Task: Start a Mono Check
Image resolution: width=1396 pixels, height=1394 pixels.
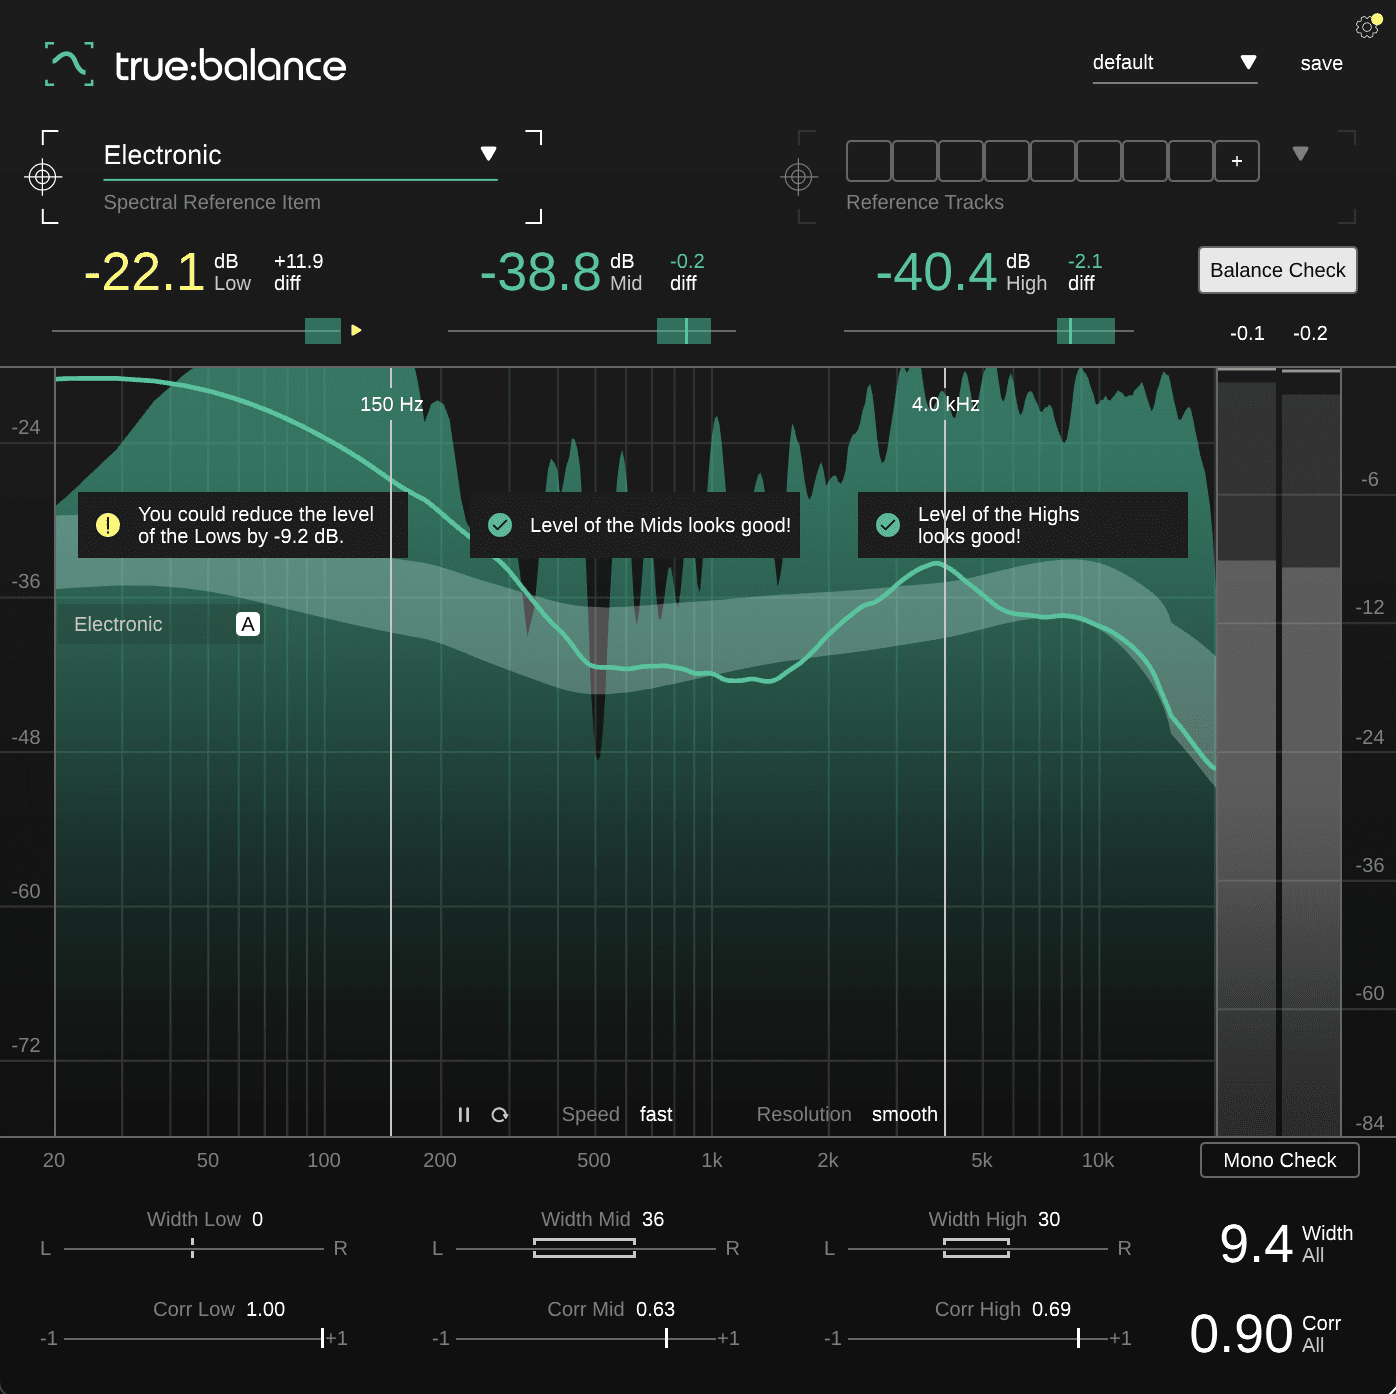Action: coord(1279,1160)
